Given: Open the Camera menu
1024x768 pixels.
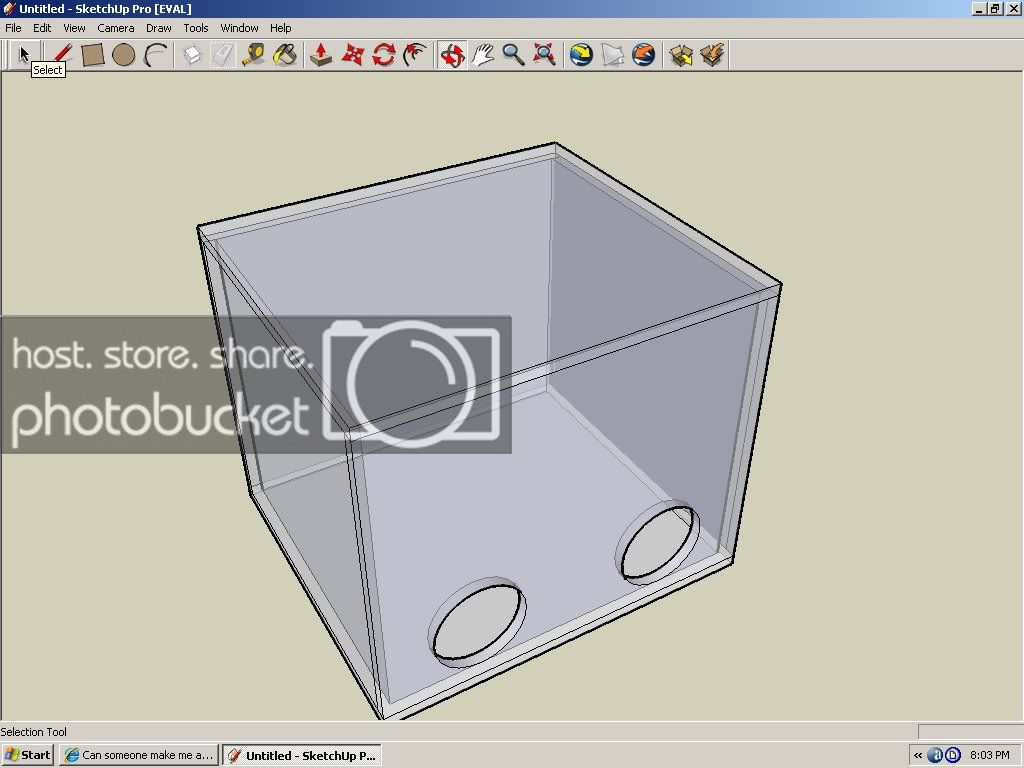Looking at the screenshot, I should (x=116, y=28).
